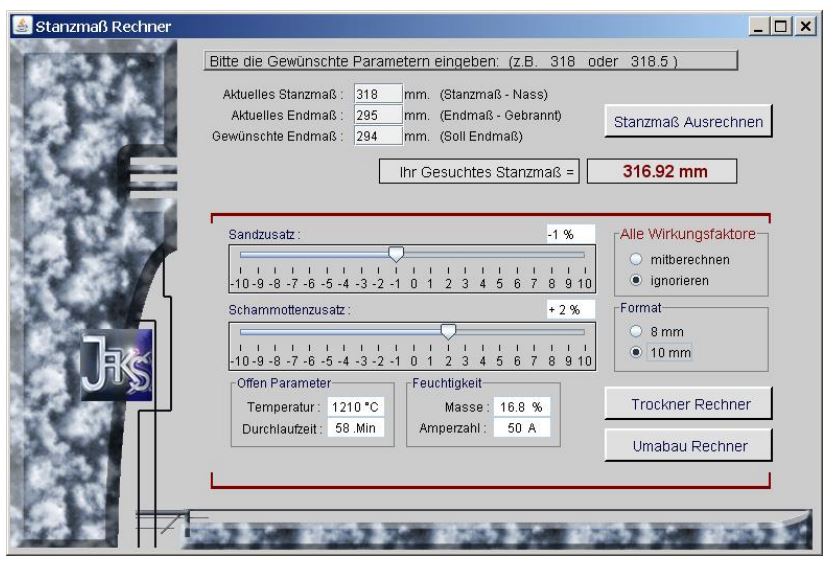This screenshot has height=569, width=838.
Task: Click the Schammottenzusatz slider thumb
Action: pos(449,331)
